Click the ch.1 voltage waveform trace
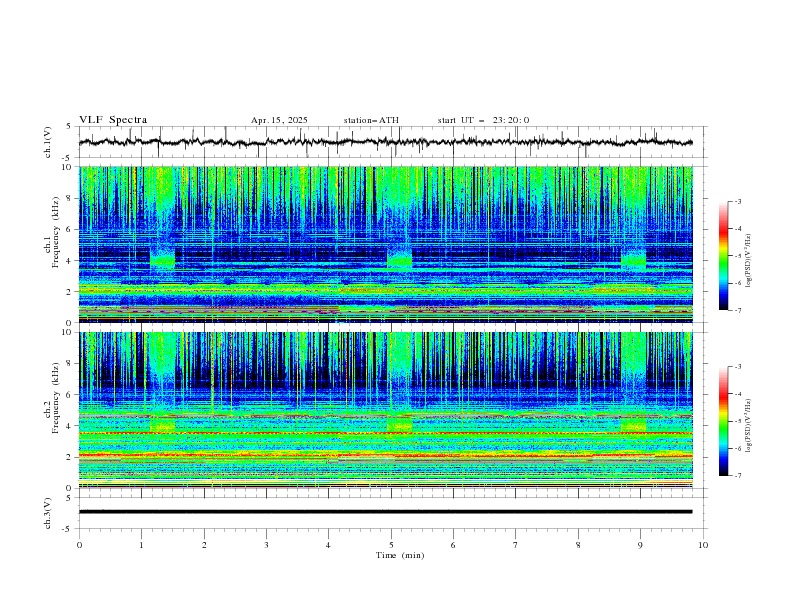 (x=385, y=142)
